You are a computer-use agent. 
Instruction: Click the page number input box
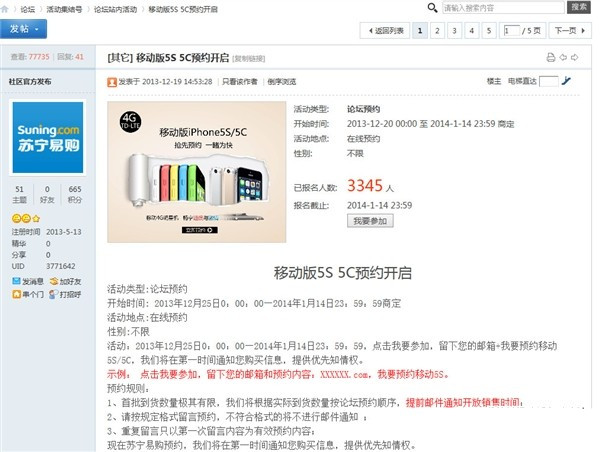pos(512,31)
